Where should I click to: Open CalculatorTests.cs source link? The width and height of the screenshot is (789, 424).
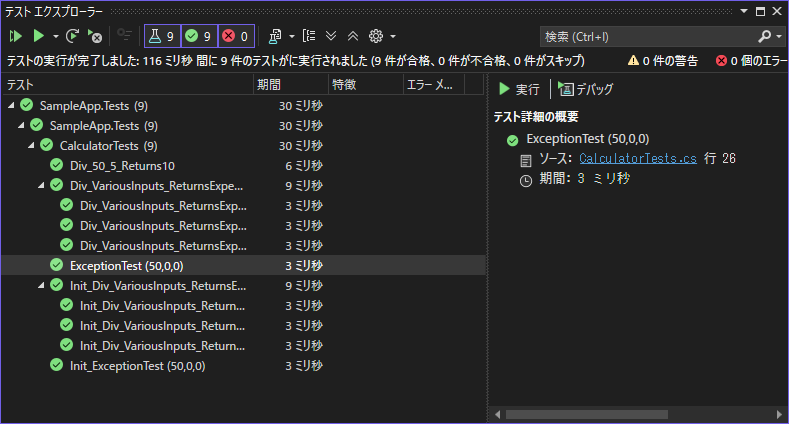[x=638, y=158]
